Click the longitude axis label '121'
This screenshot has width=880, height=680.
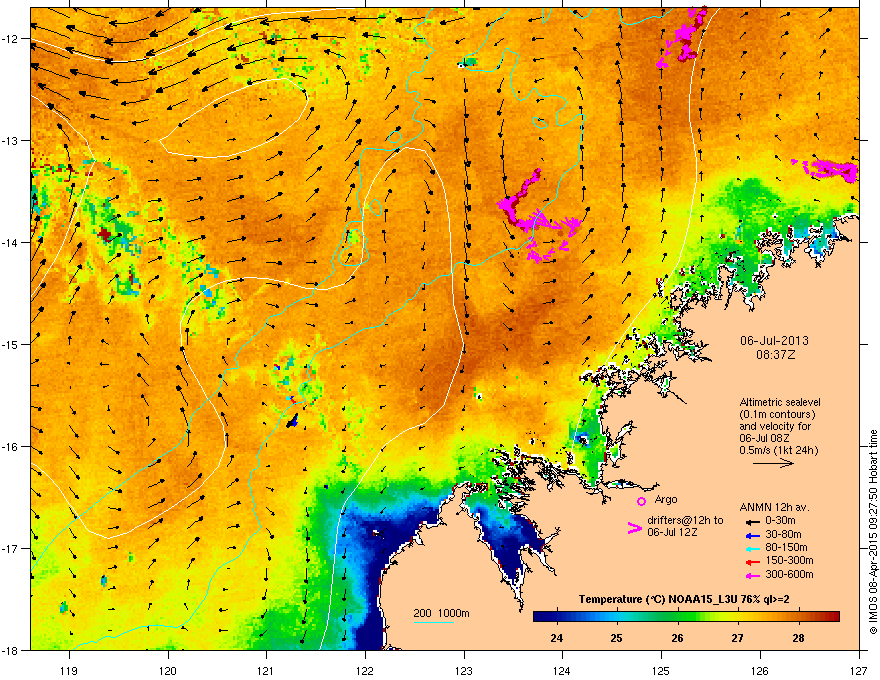tap(266, 670)
